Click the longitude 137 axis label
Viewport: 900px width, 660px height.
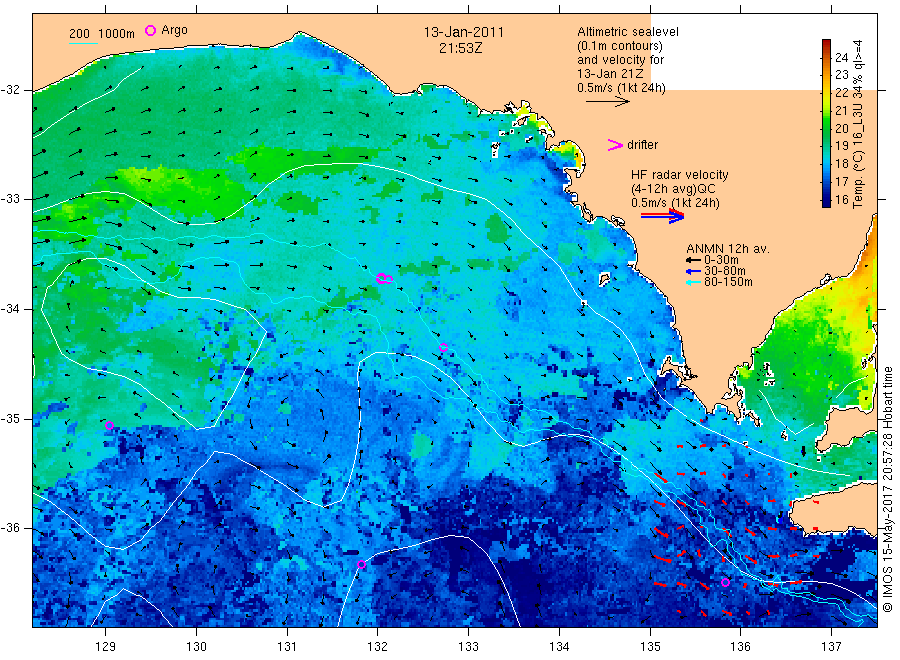click(x=831, y=647)
